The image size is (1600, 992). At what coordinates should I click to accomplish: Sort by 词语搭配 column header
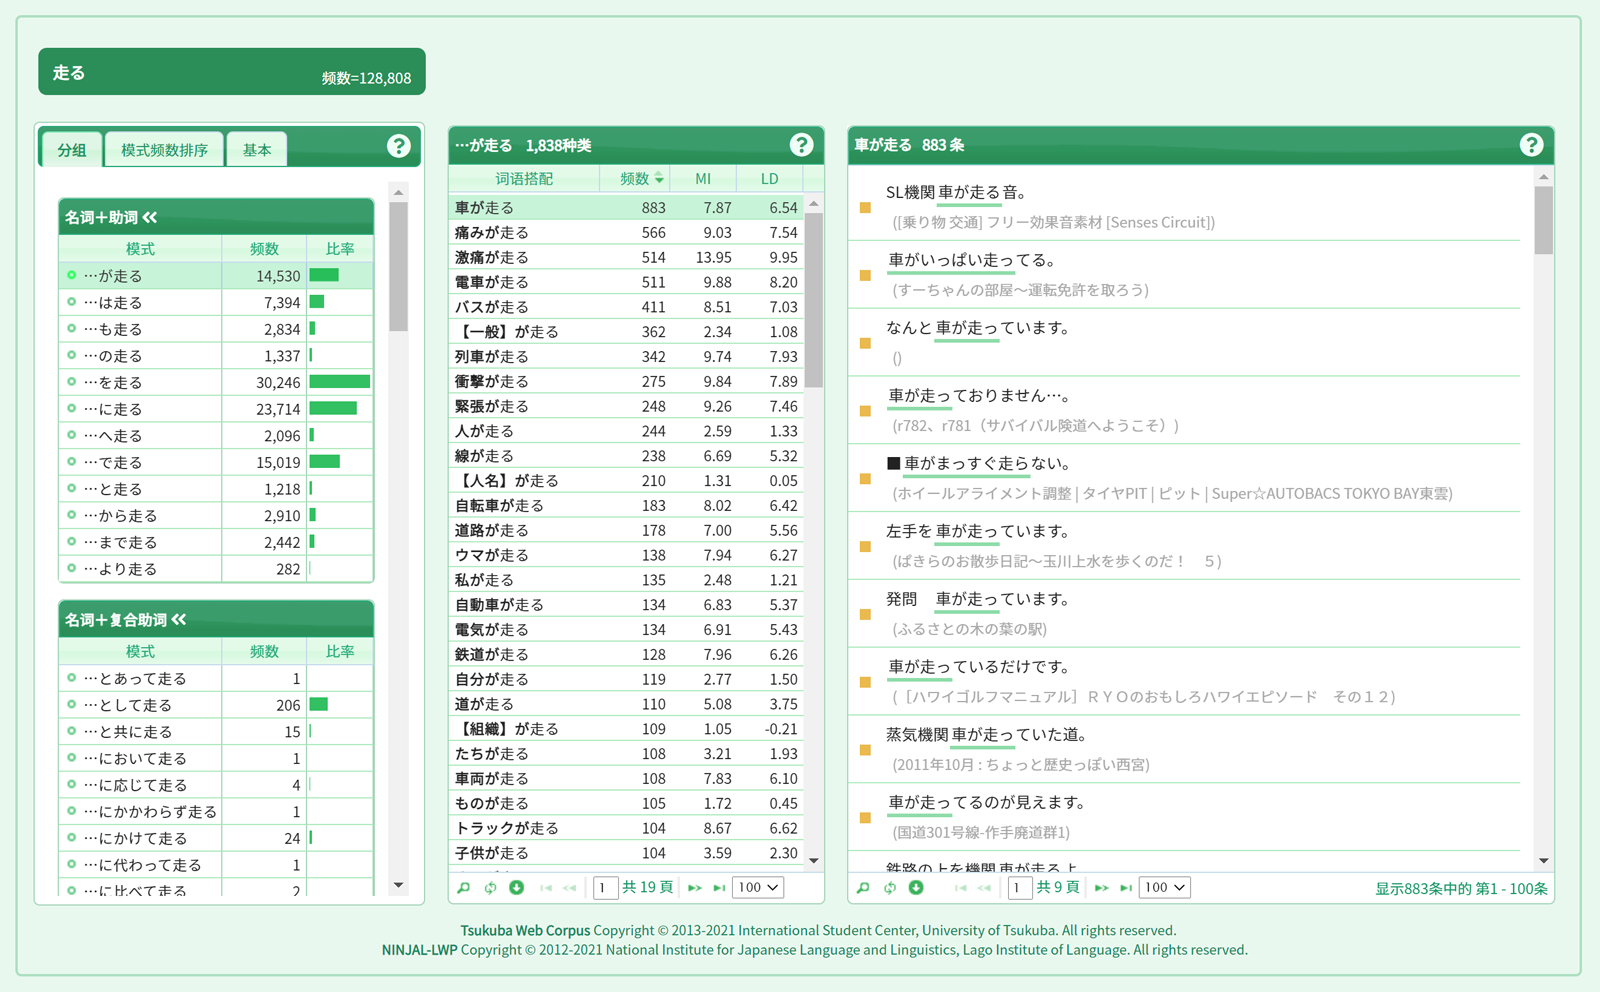pyautogui.click(x=524, y=179)
